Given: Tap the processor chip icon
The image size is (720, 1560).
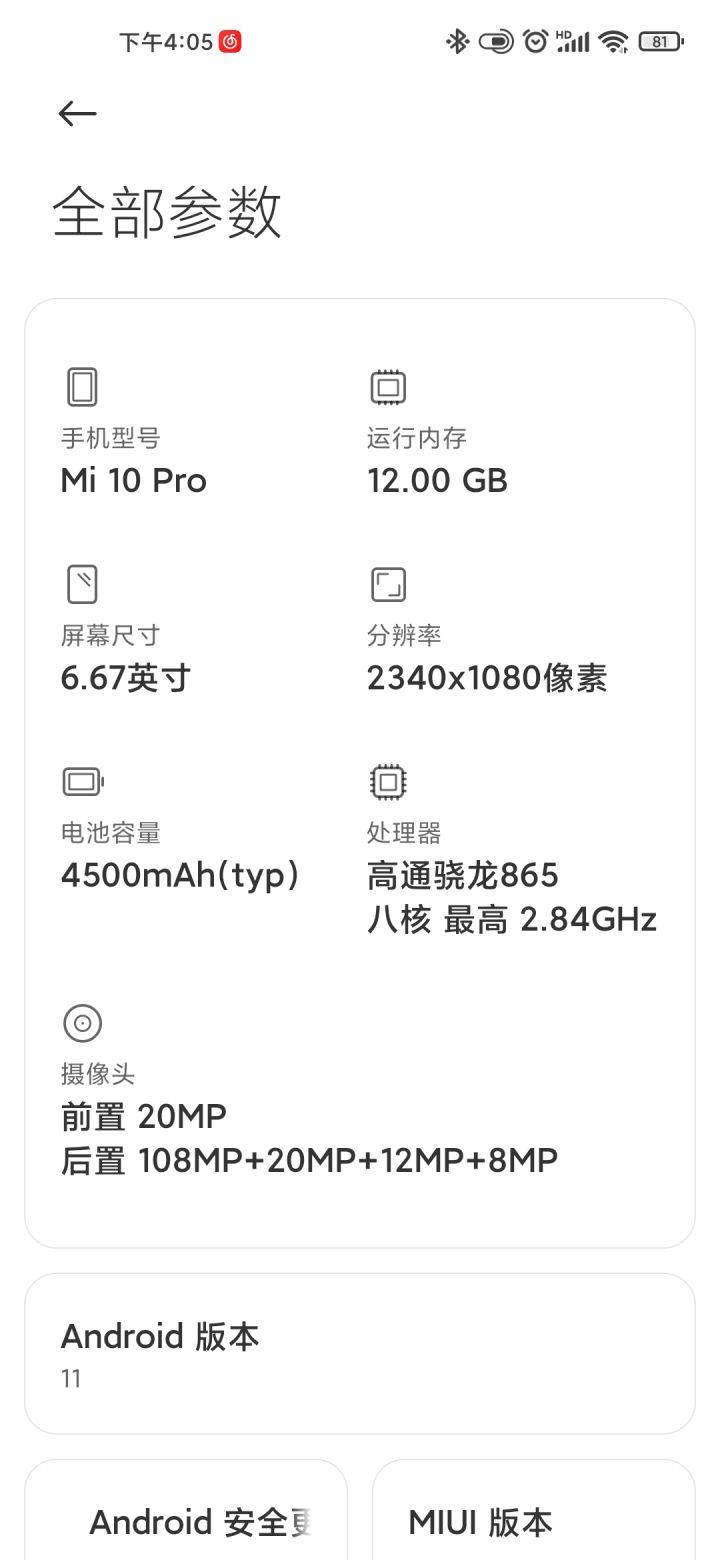Looking at the screenshot, I should click(x=388, y=781).
